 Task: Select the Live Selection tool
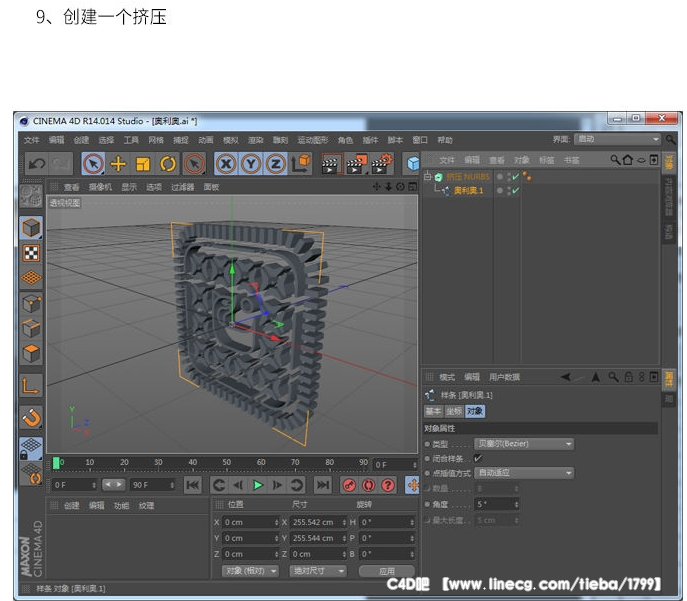(93, 164)
